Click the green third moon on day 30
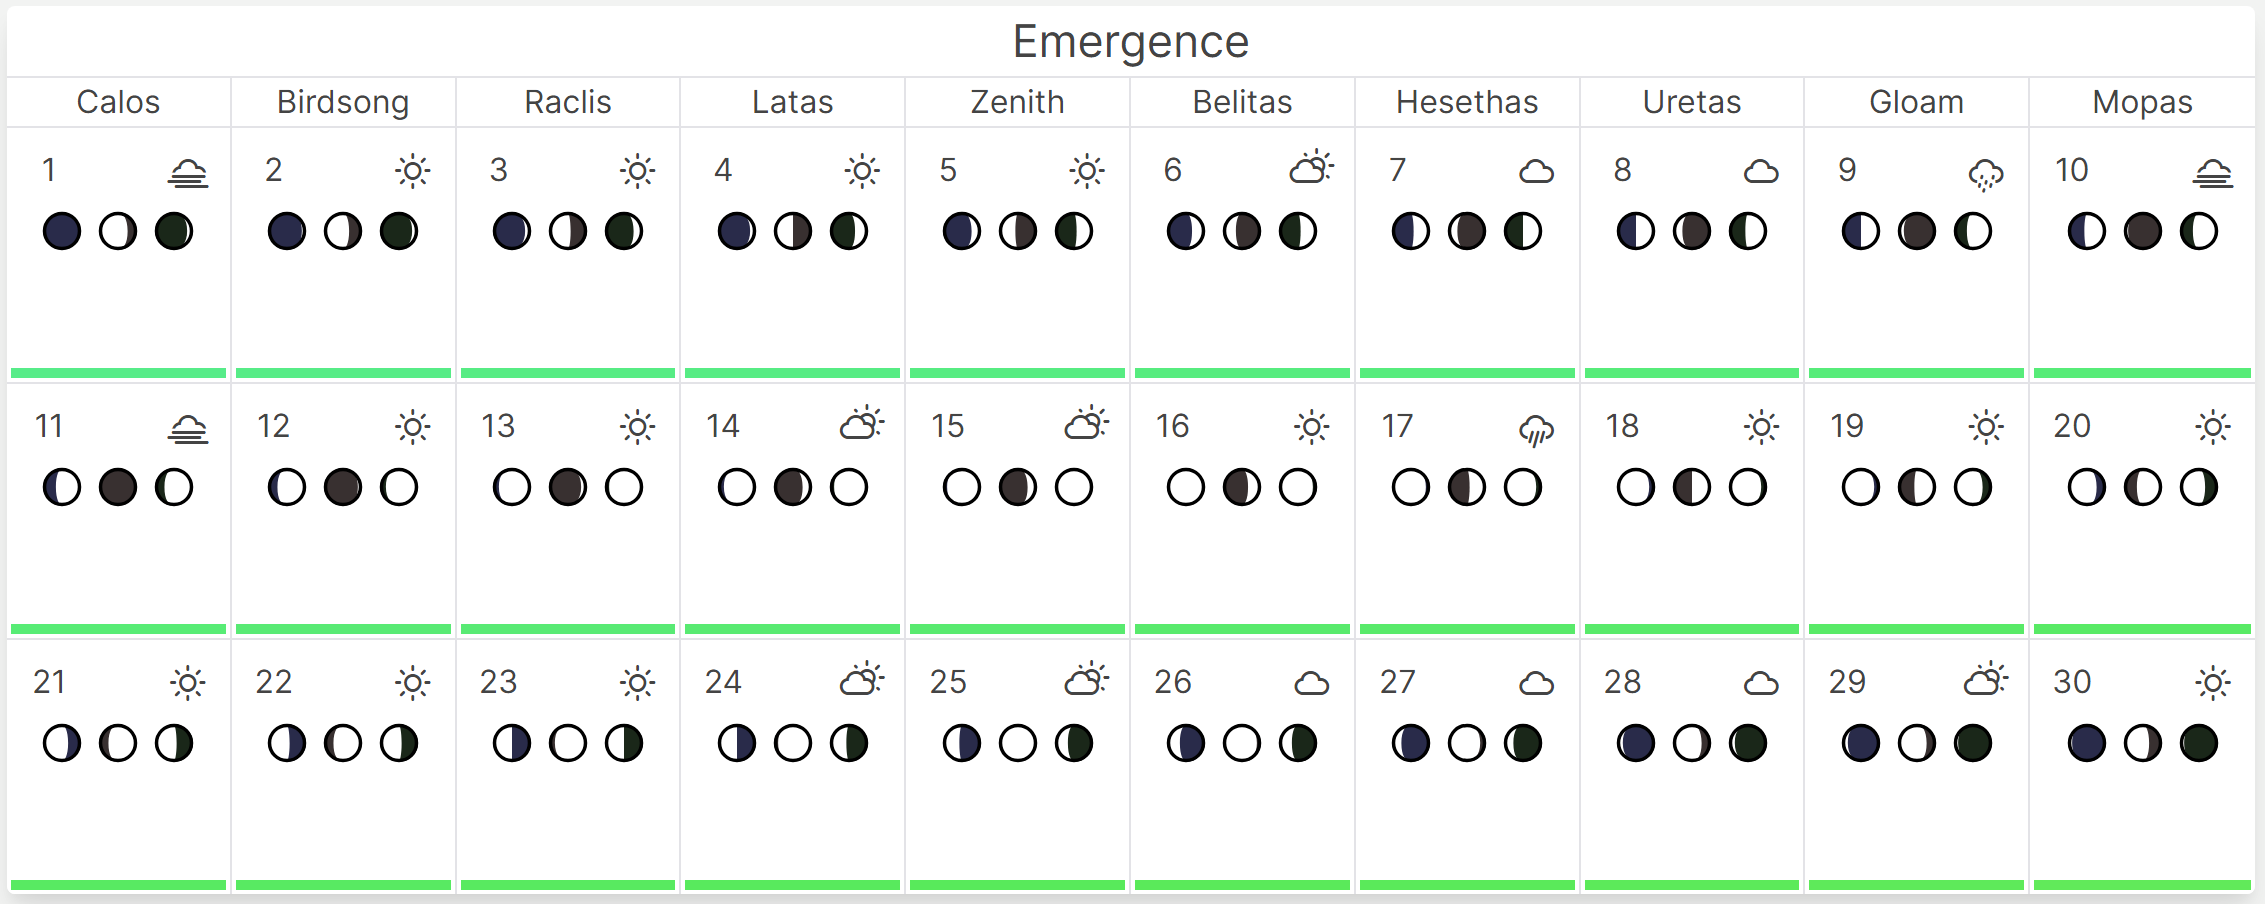2265x904 pixels. tap(2199, 743)
